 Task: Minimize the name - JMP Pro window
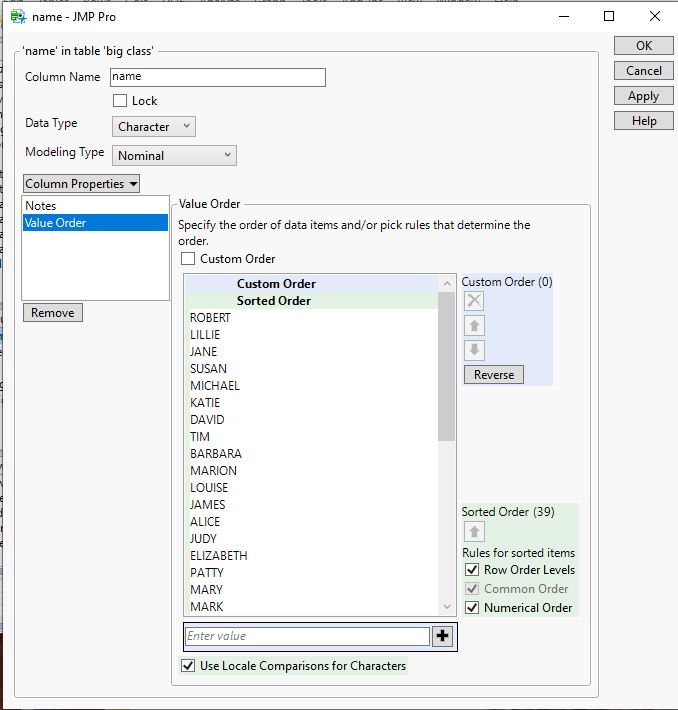(x=564, y=16)
